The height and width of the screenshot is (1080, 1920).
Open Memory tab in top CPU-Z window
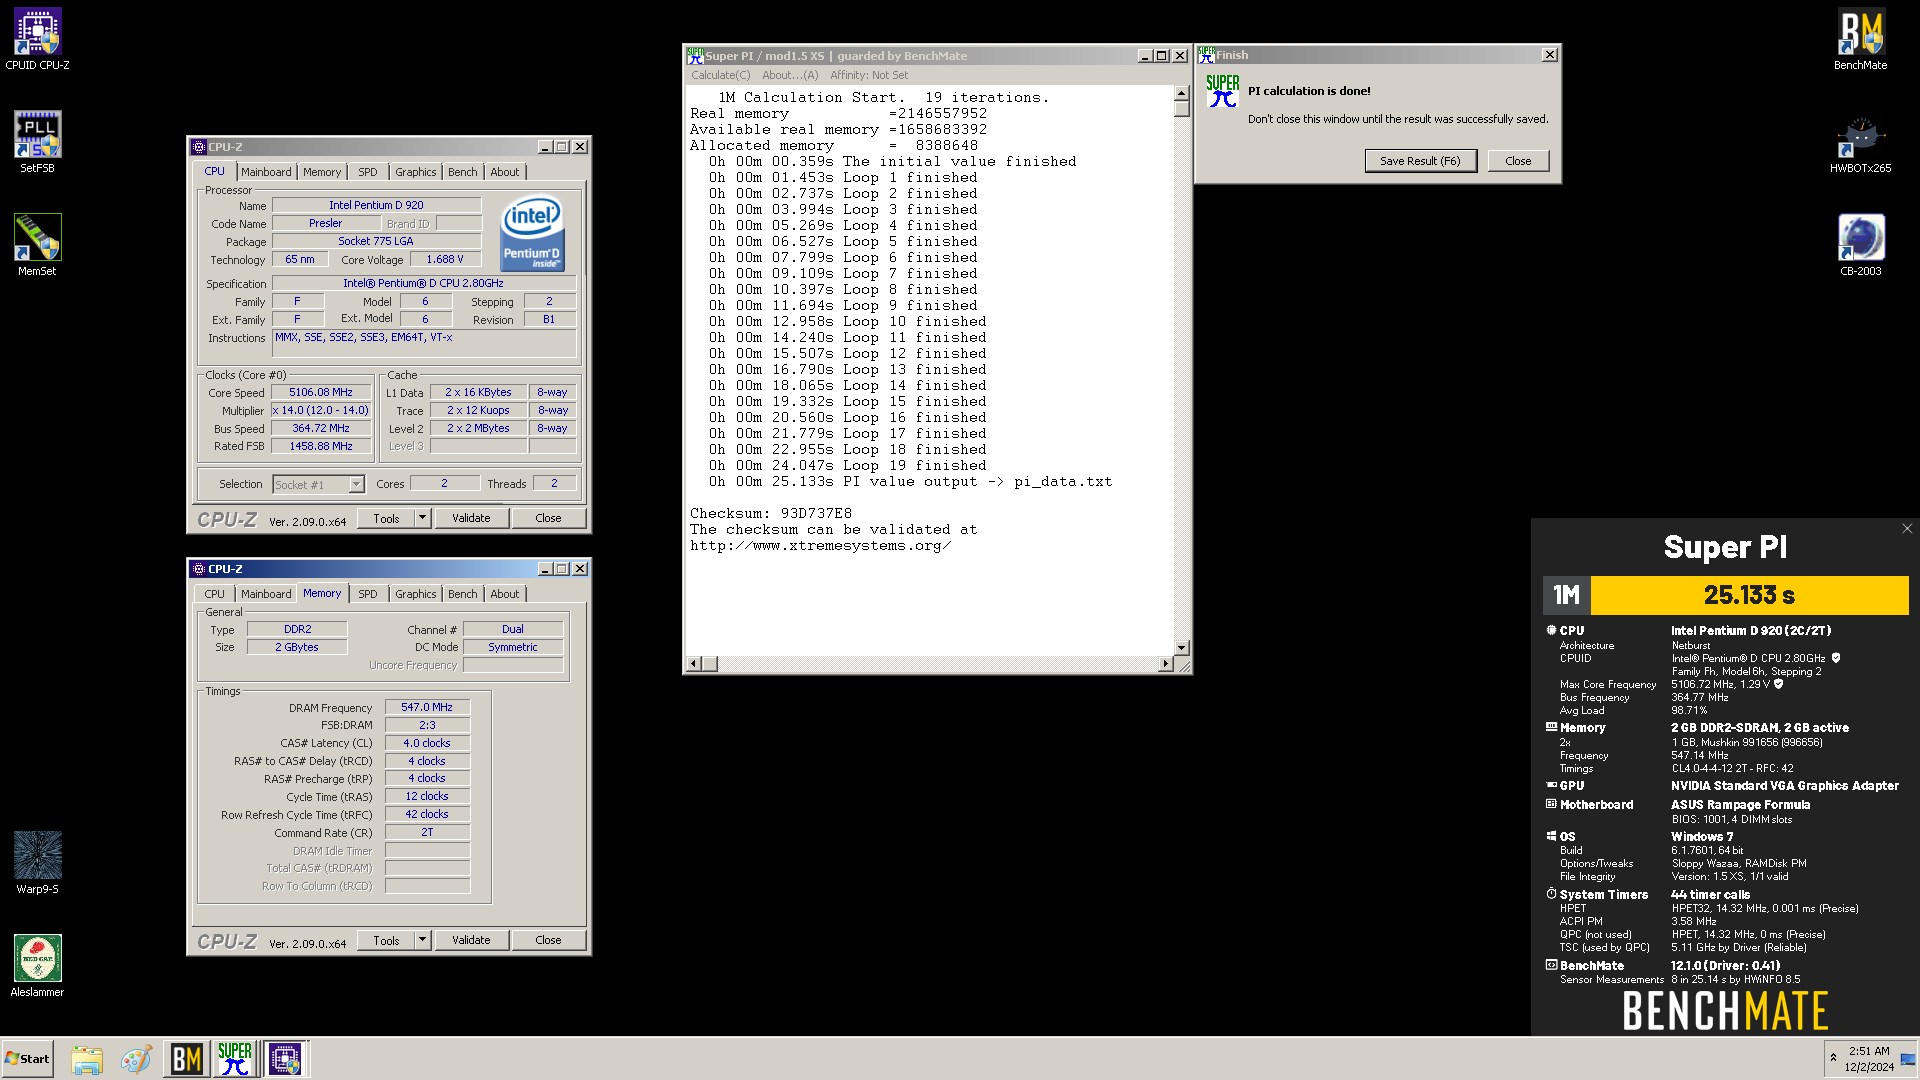click(322, 172)
